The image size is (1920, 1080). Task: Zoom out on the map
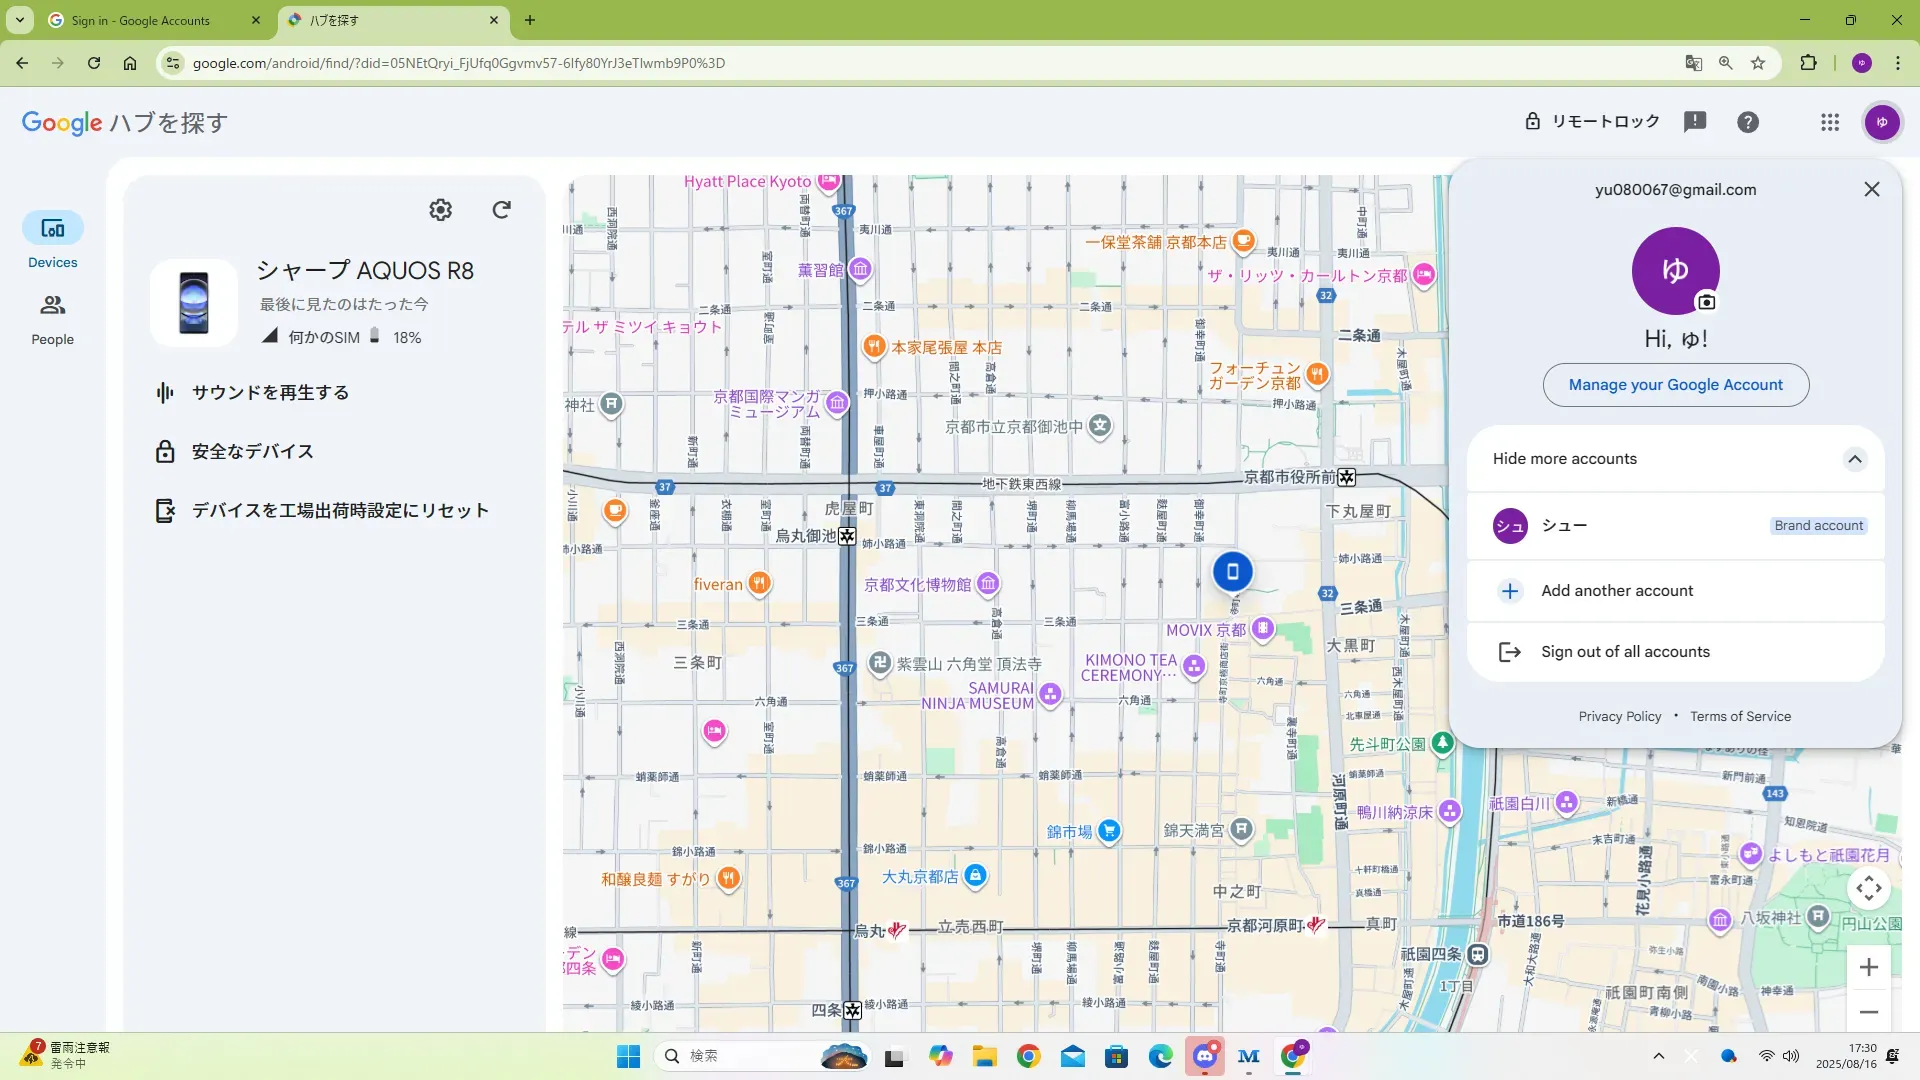click(x=1868, y=1012)
